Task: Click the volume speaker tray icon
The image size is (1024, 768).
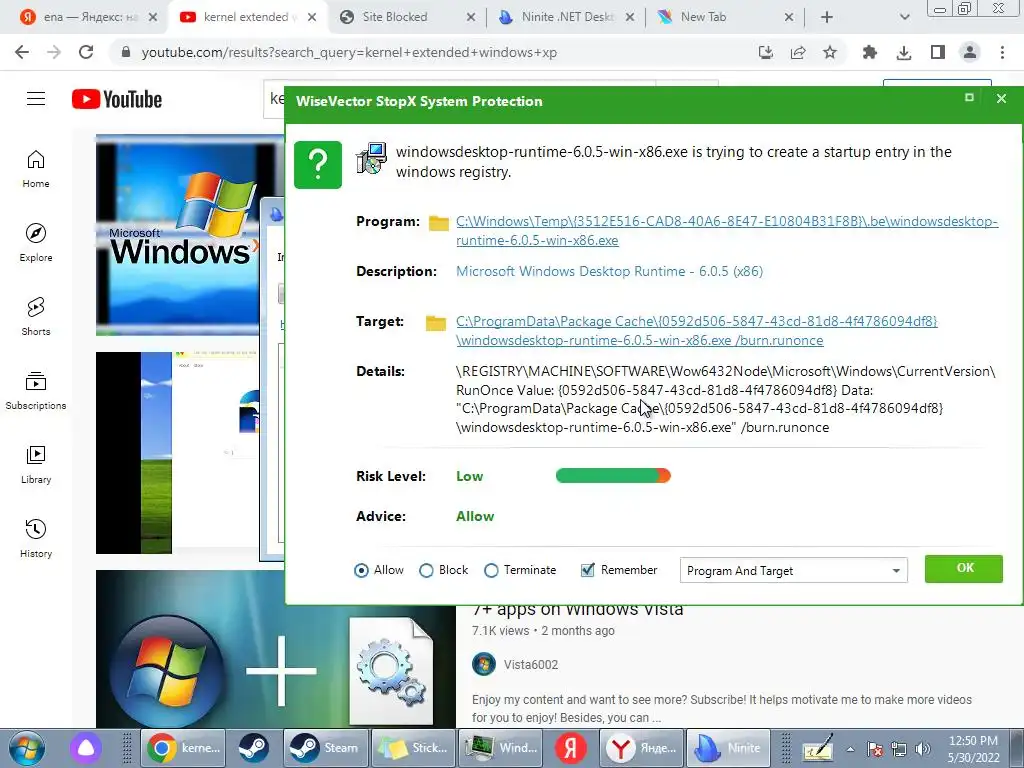Action: pos(922,749)
